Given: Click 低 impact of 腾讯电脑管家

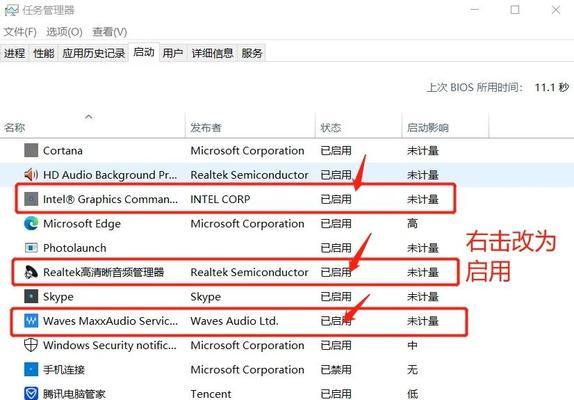Looking at the screenshot, I should (x=412, y=394).
